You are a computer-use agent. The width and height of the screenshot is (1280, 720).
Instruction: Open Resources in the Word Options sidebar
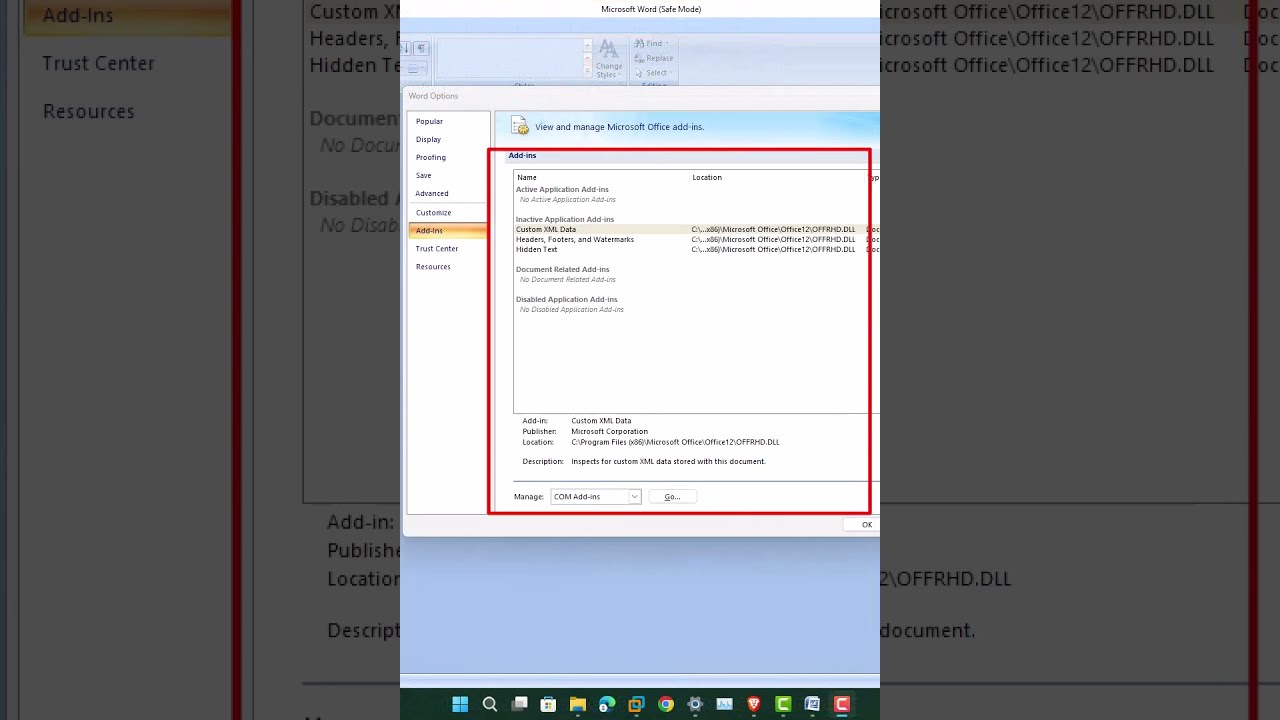tap(433, 266)
